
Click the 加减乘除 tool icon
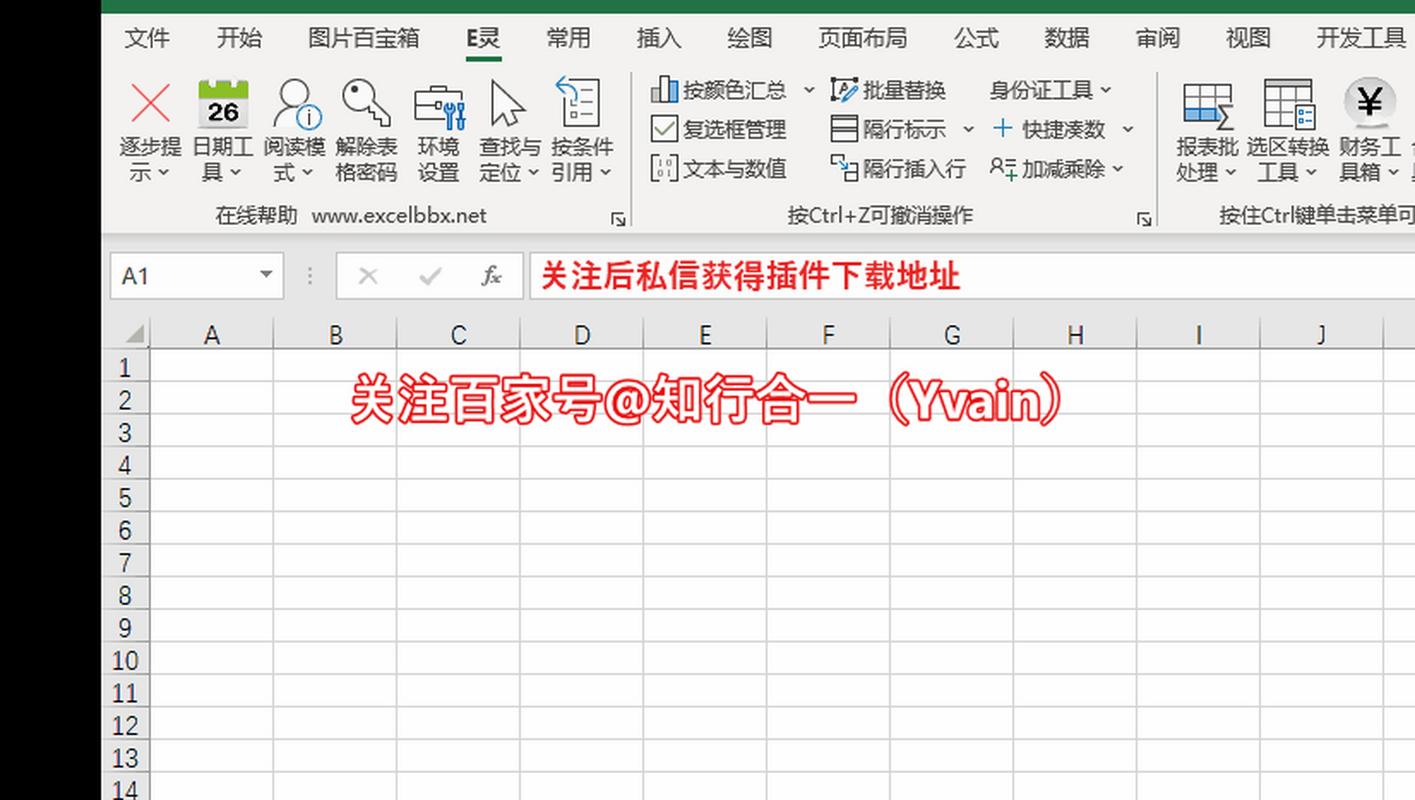pos(1003,168)
